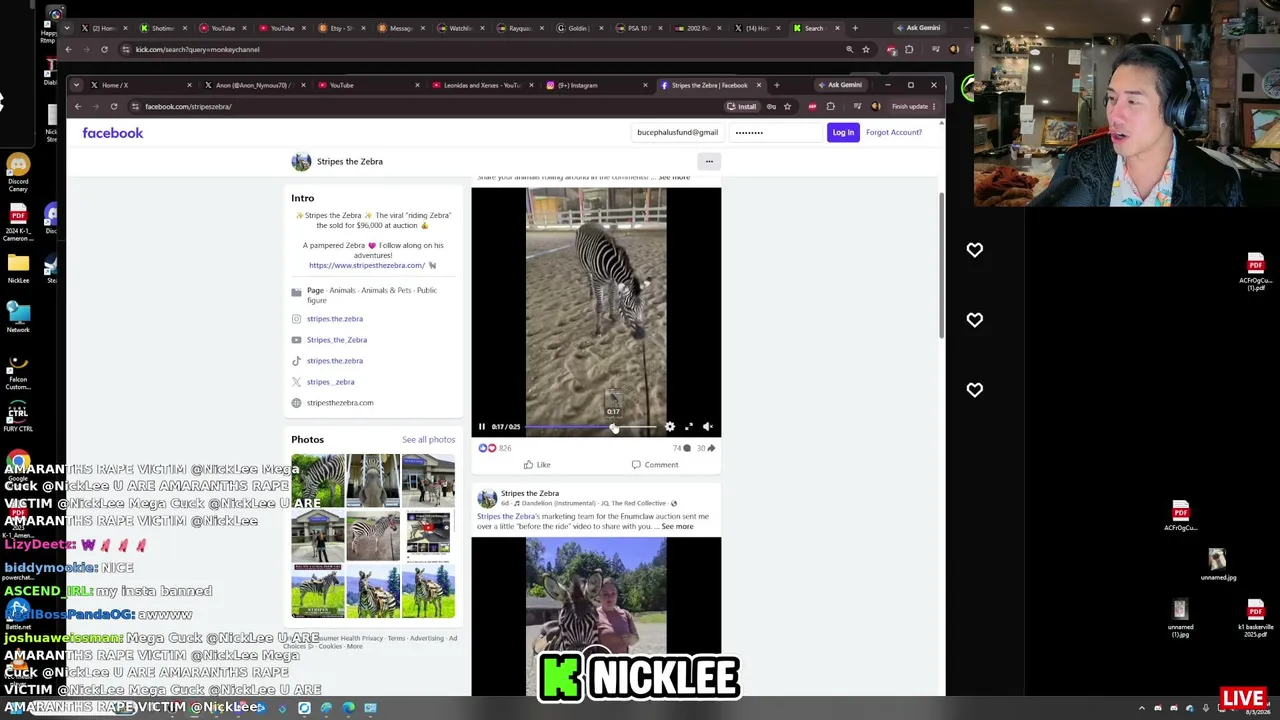This screenshot has height=720, width=1280.
Task: Focus the Facebook email input field
Action: tap(677, 132)
